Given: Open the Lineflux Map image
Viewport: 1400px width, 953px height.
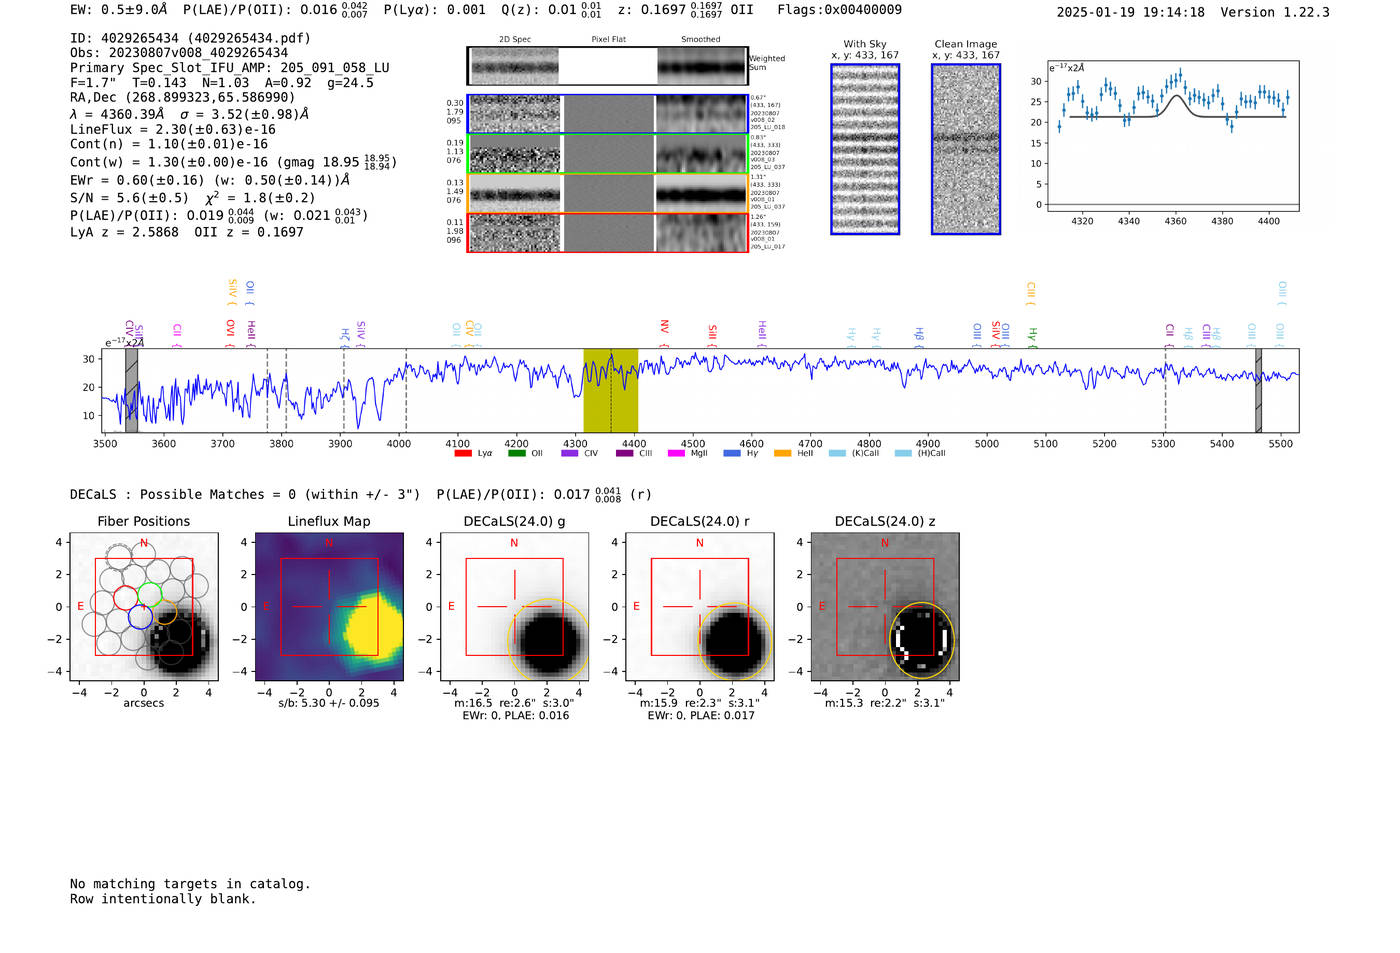Looking at the screenshot, I should [329, 607].
